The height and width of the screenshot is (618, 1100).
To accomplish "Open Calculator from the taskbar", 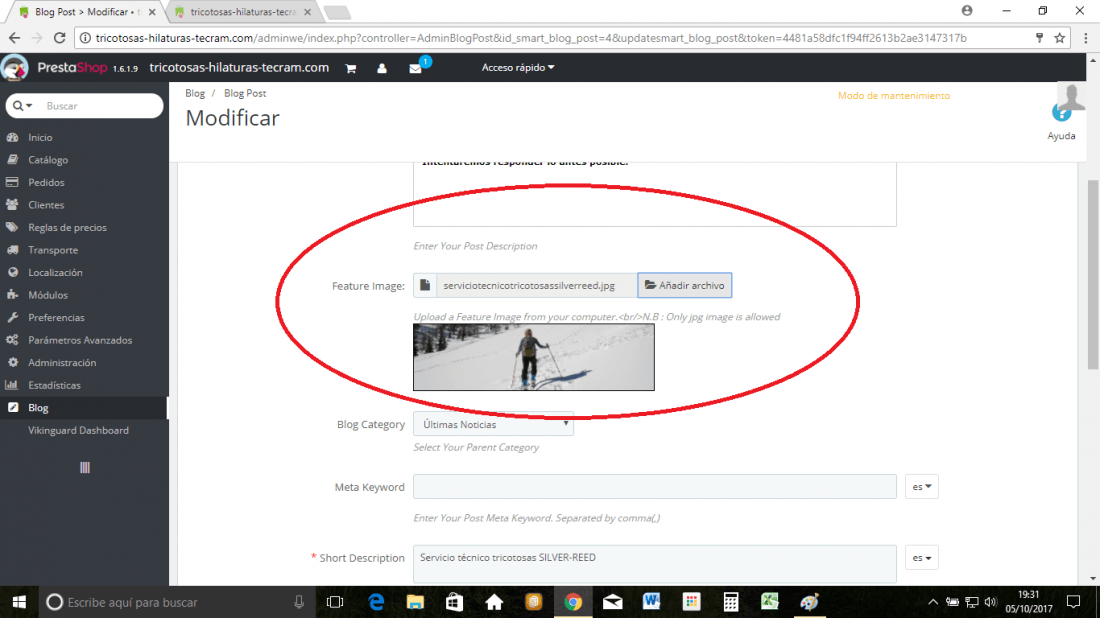I will pos(730,602).
